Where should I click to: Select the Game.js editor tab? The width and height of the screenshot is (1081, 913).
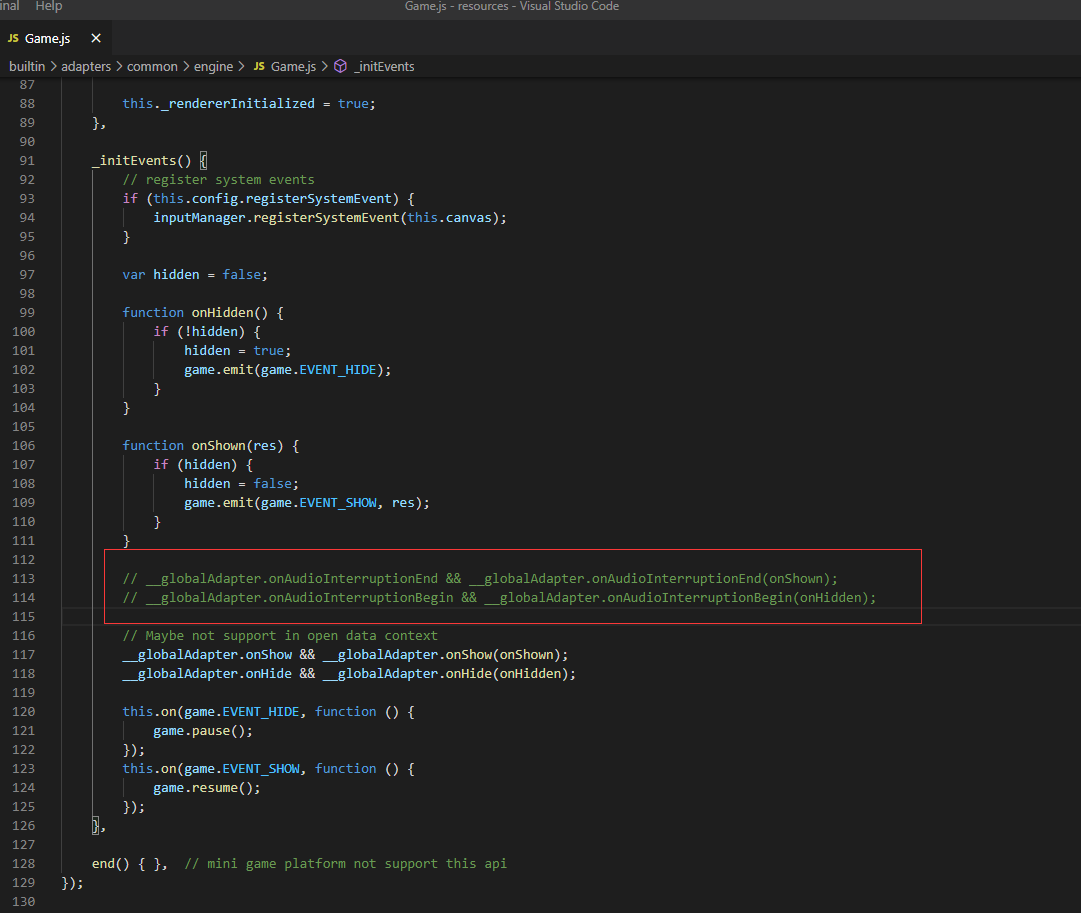pos(55,39)
